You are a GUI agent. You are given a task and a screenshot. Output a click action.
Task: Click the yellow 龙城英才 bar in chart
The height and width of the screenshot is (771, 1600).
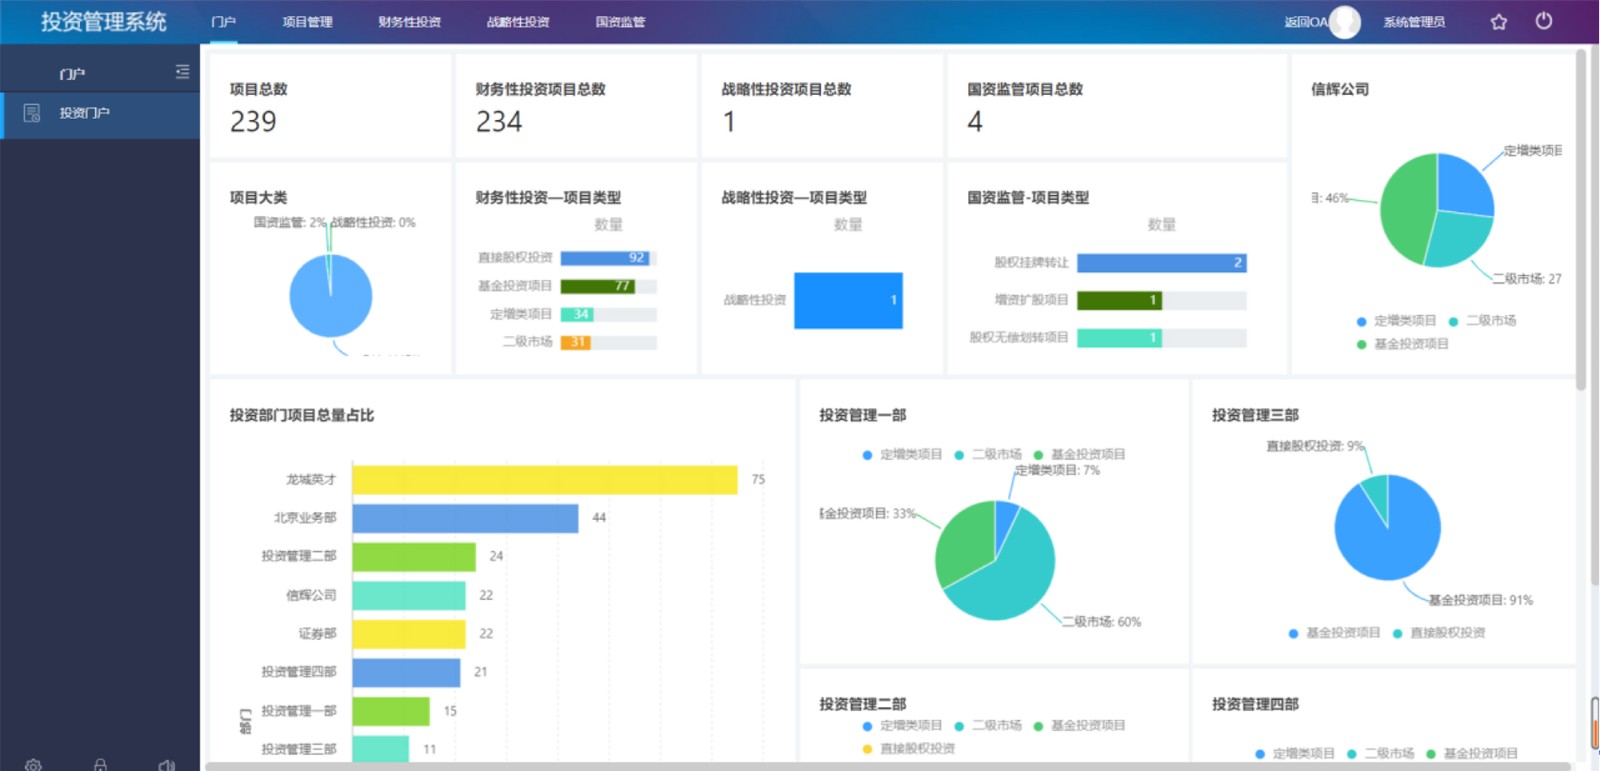(545, 480)
